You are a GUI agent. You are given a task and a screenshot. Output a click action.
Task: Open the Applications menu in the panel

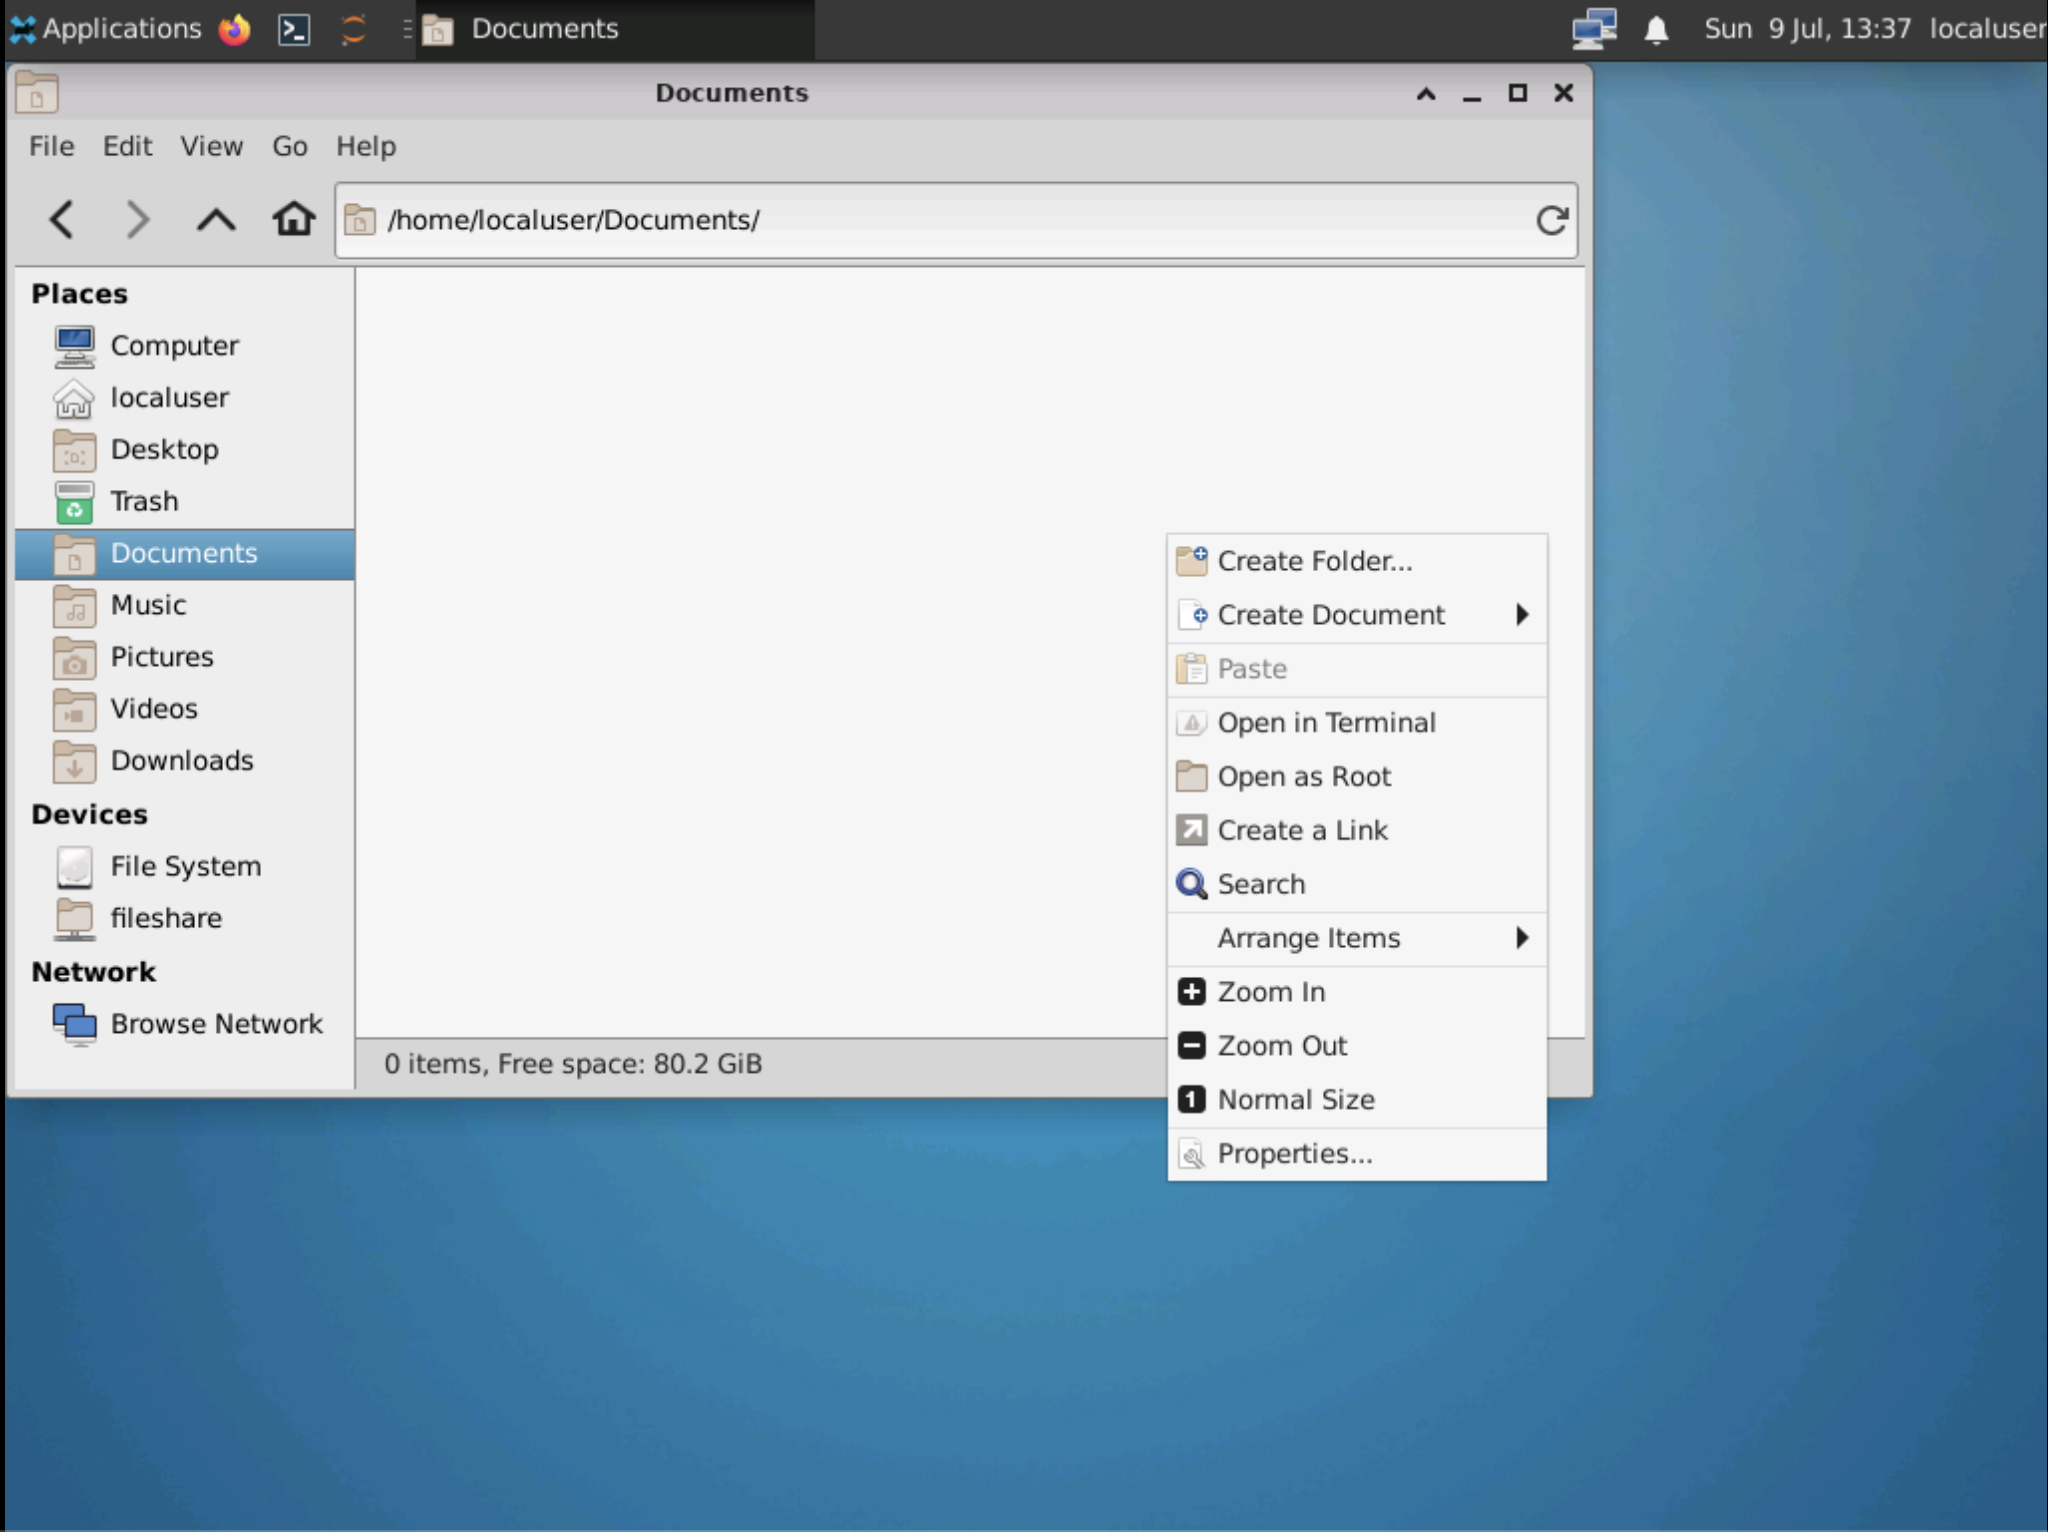point(106,29)
